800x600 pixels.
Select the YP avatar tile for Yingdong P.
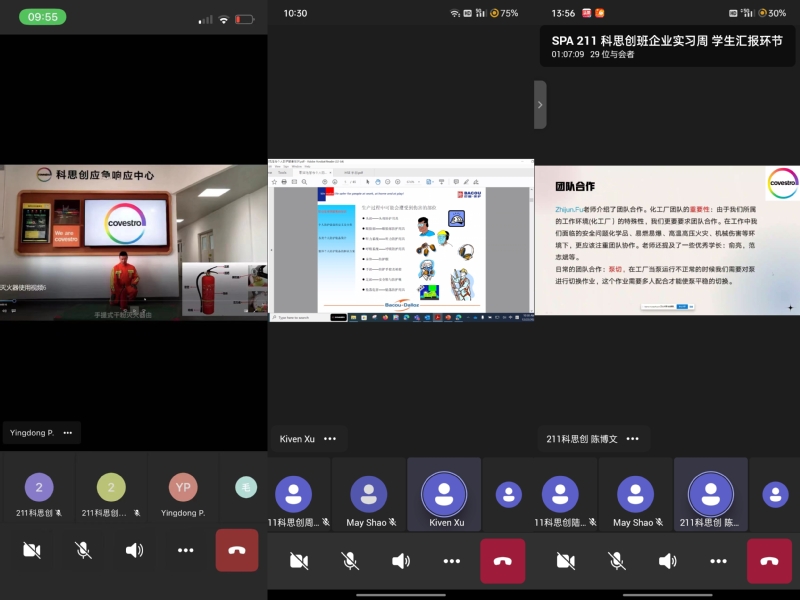(x=183, y=490)
